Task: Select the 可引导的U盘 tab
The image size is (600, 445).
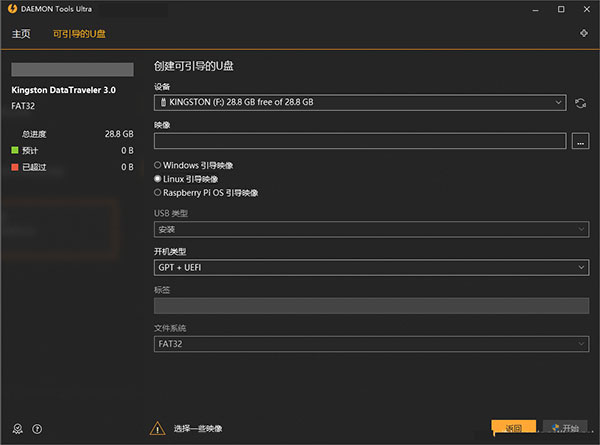Action: [x=80, y=34]
